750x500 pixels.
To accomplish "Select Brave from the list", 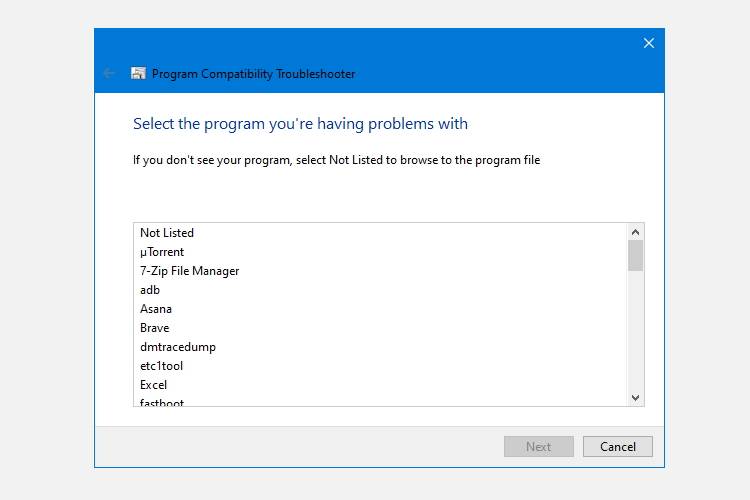I will point(155,328).
